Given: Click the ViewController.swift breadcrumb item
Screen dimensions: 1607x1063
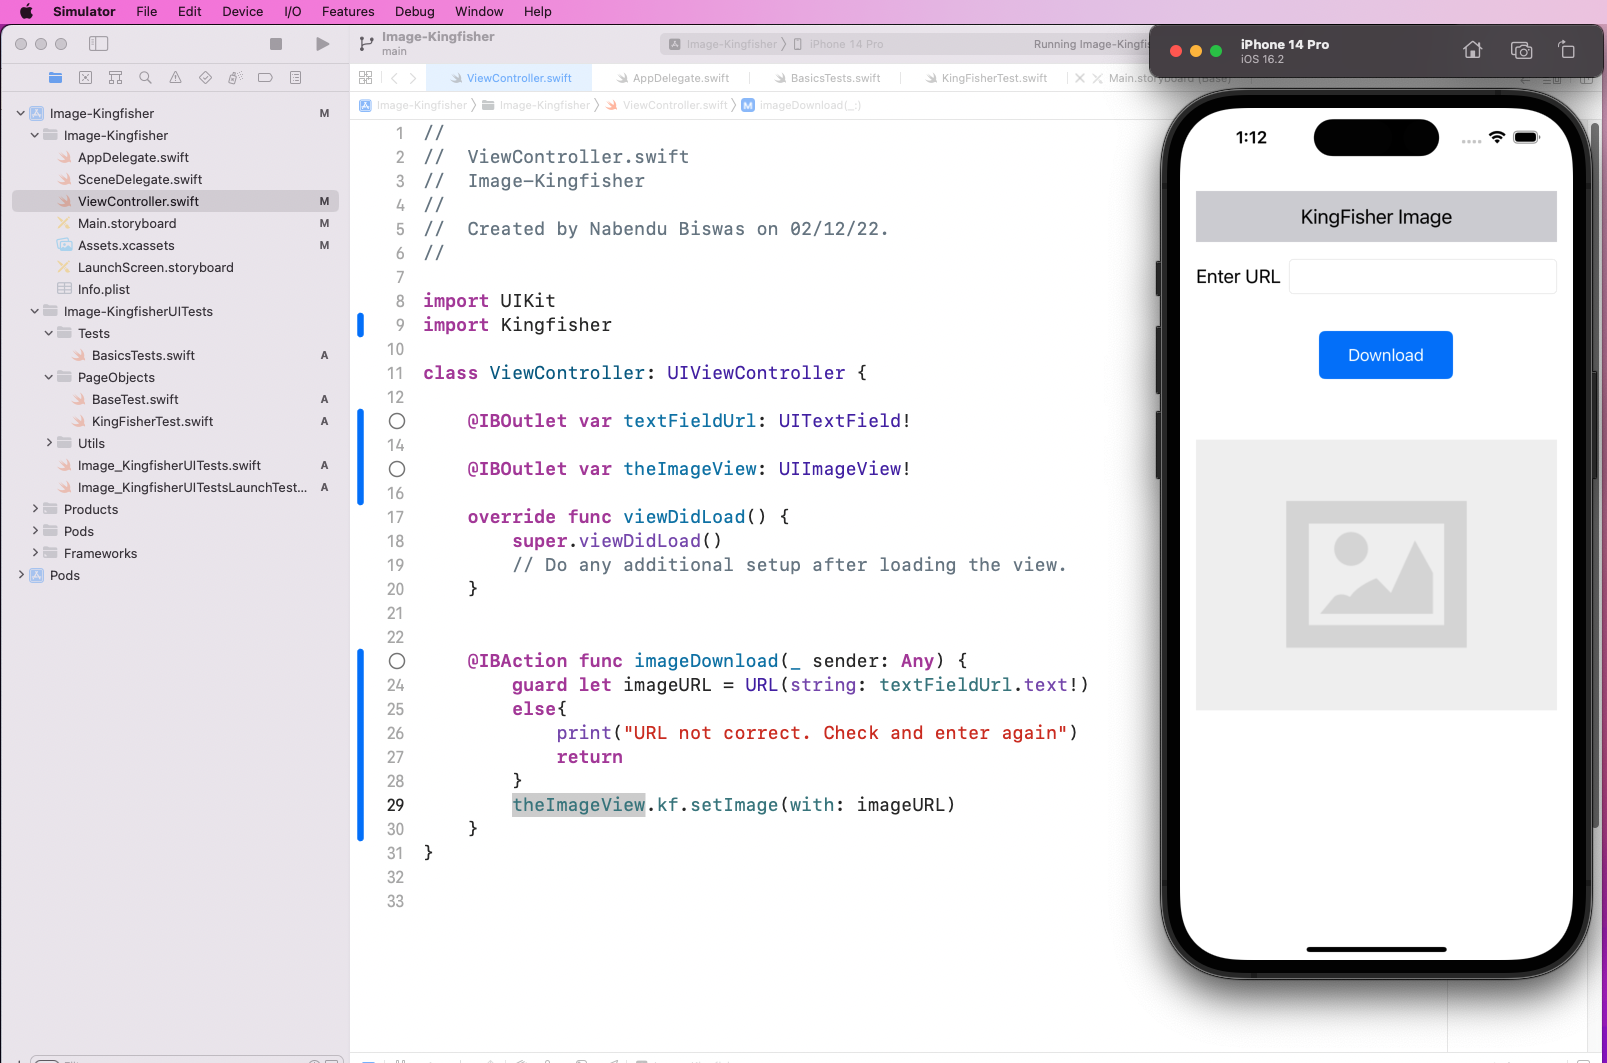Looking at the screenshot, I should click(667, 105).
